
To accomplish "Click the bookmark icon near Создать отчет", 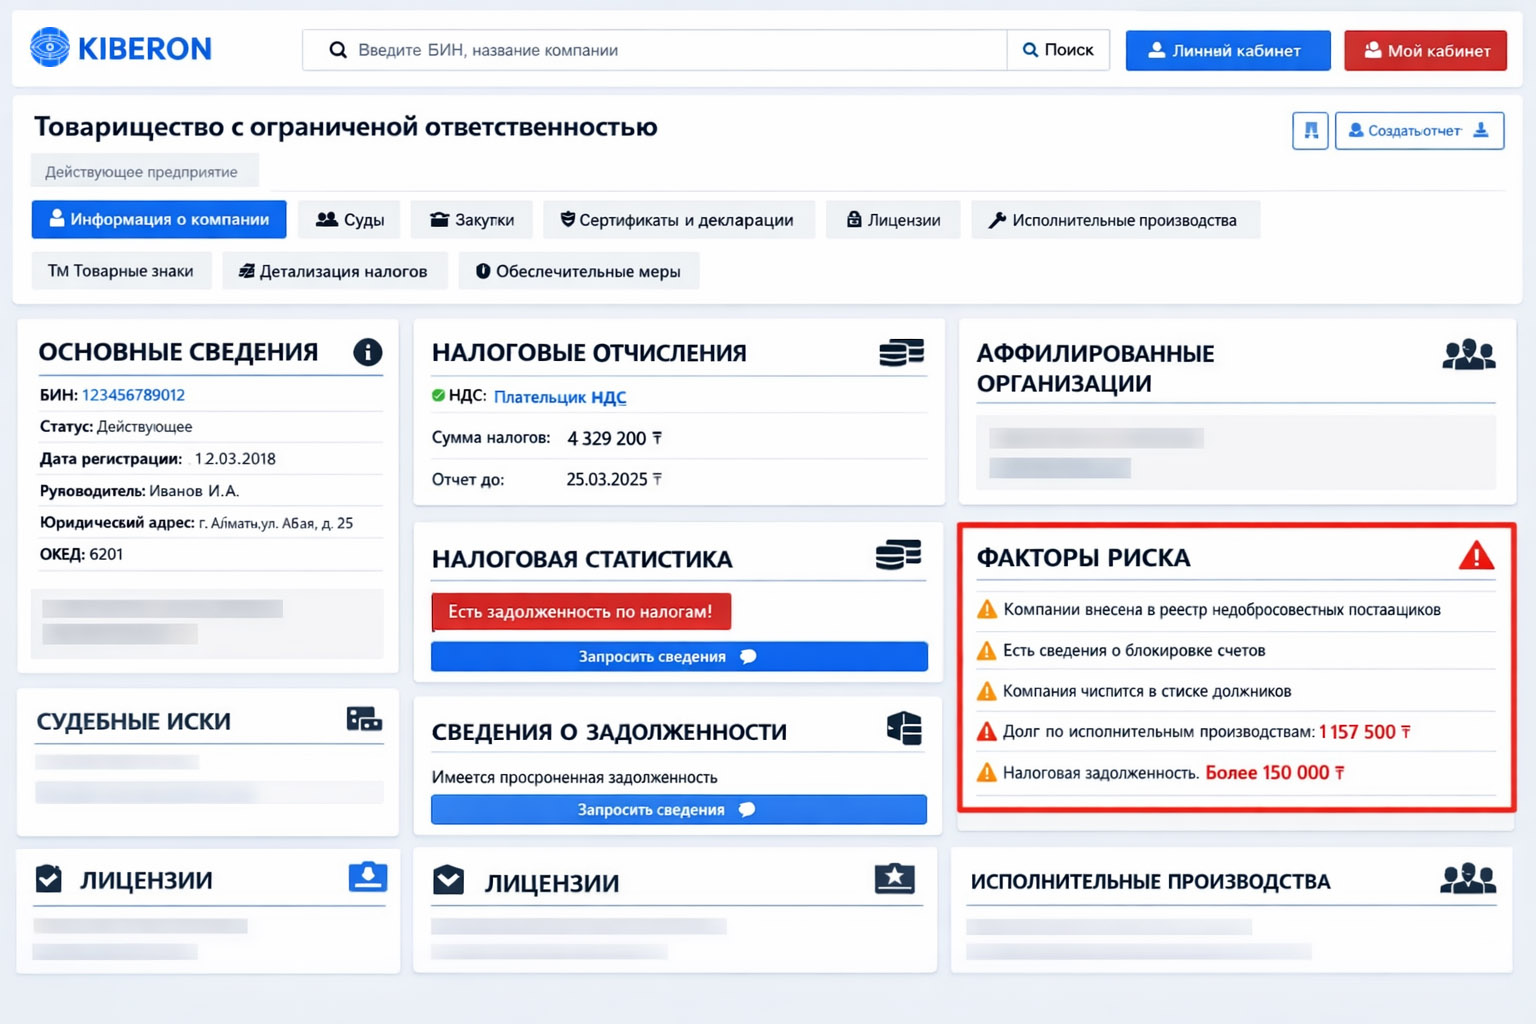I will click(x=1310, y=130).
